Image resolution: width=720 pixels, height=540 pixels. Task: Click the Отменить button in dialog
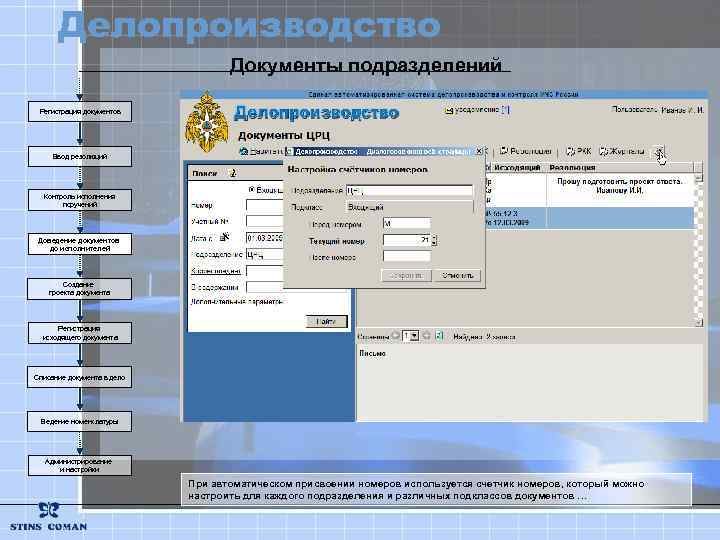tap(457, 275)
